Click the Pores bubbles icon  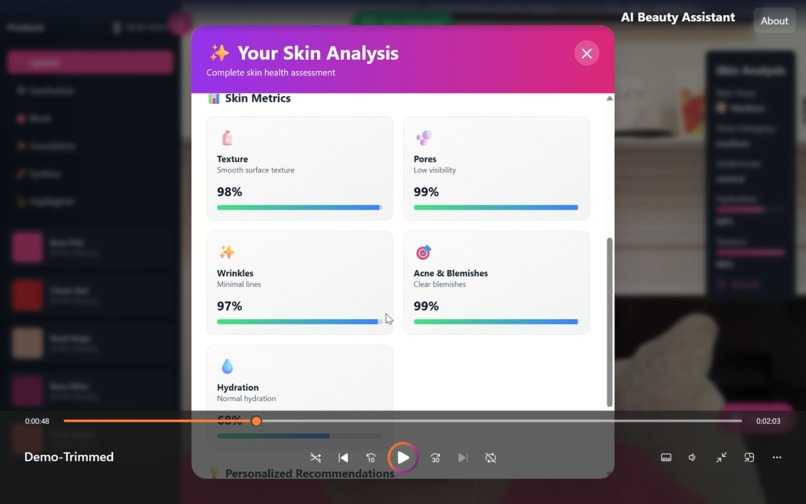pos(424,138)
